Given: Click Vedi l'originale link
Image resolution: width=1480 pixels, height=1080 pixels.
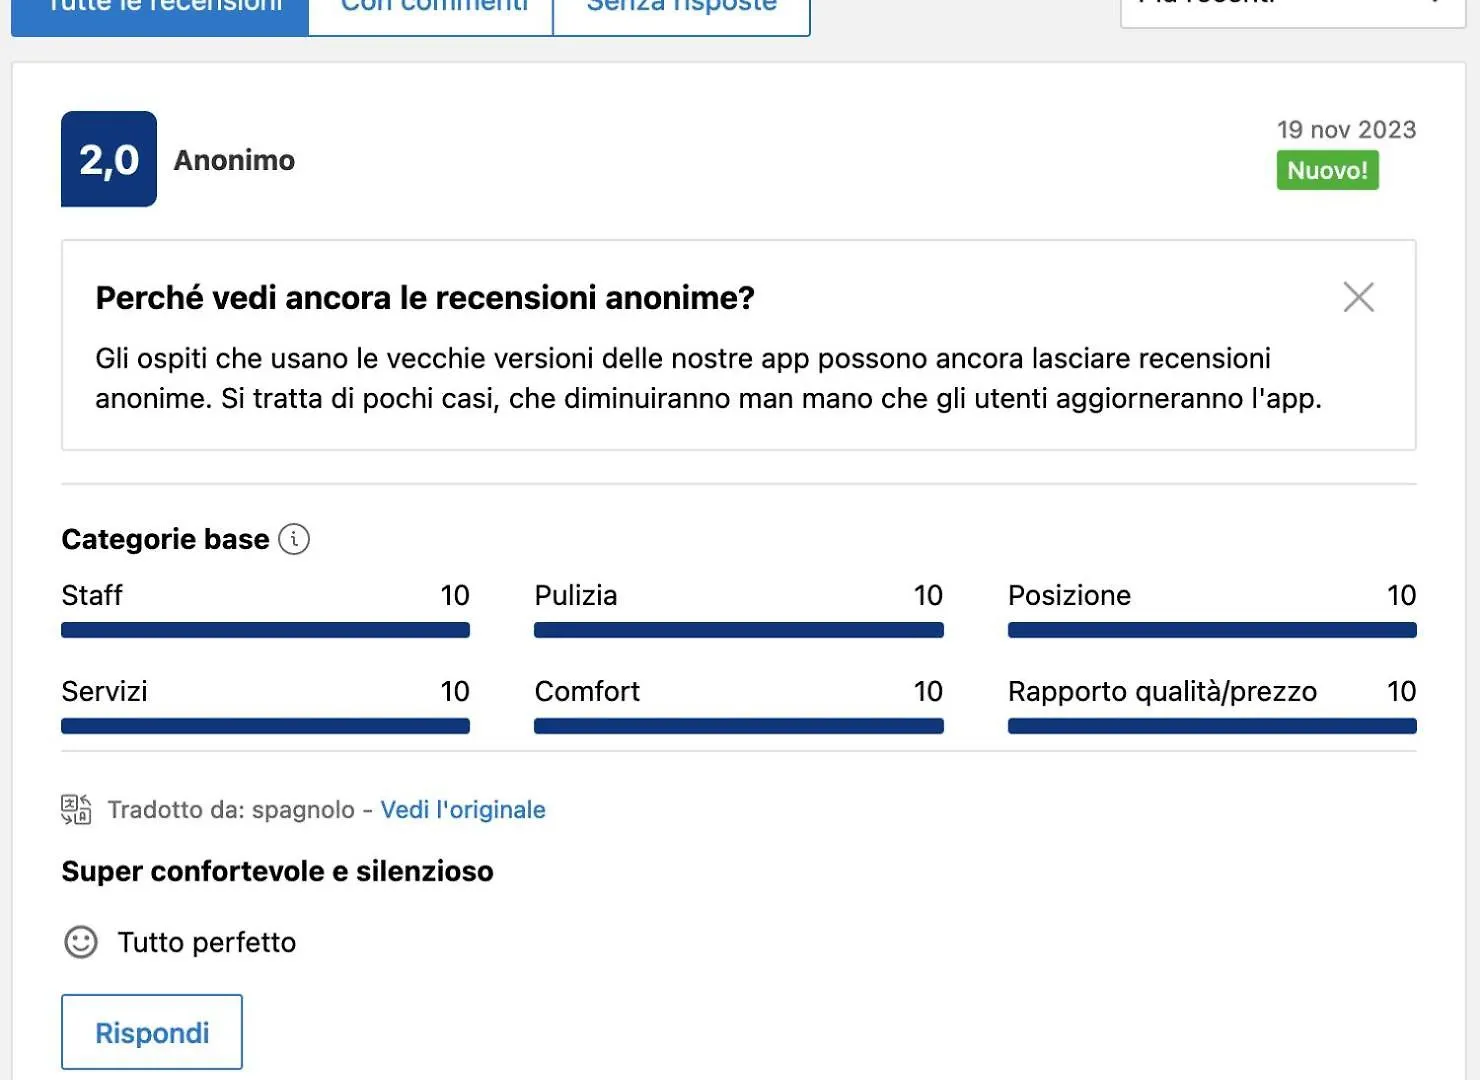Looking at the screenshot, I should 463,809.
